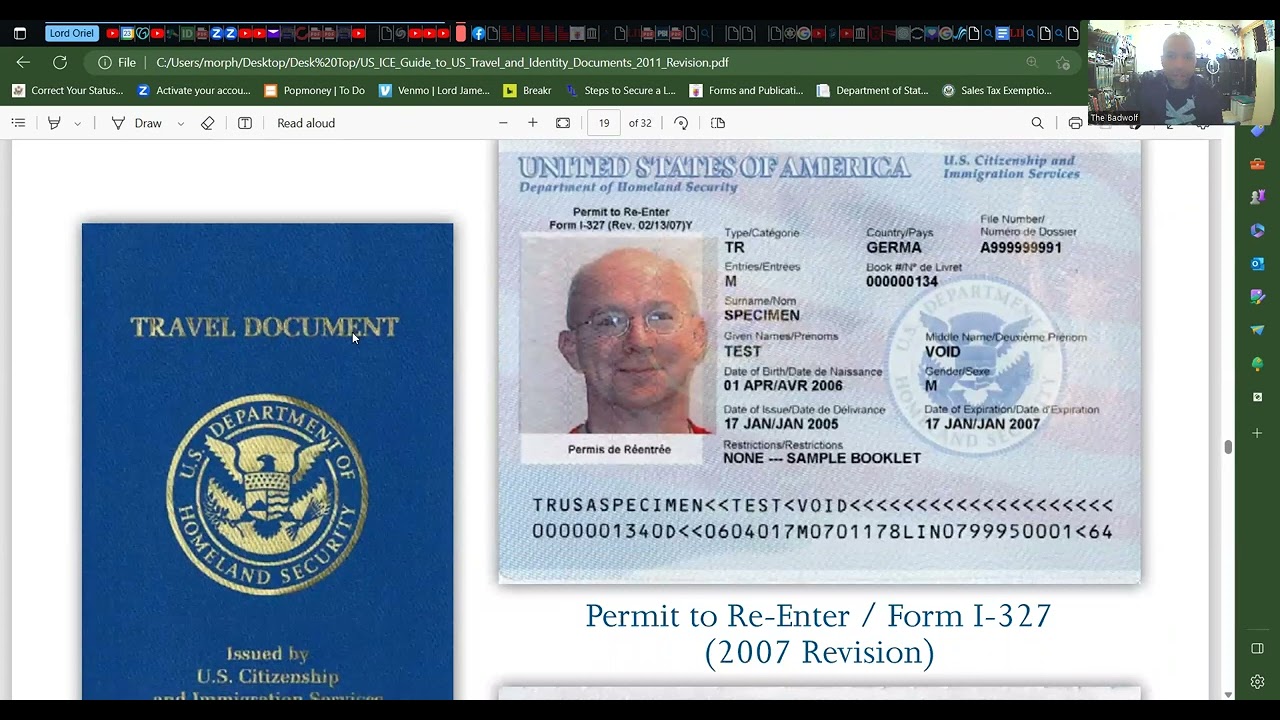
Task: Click the '(2007 Revision)' text
Action: [x=819, y=653]
